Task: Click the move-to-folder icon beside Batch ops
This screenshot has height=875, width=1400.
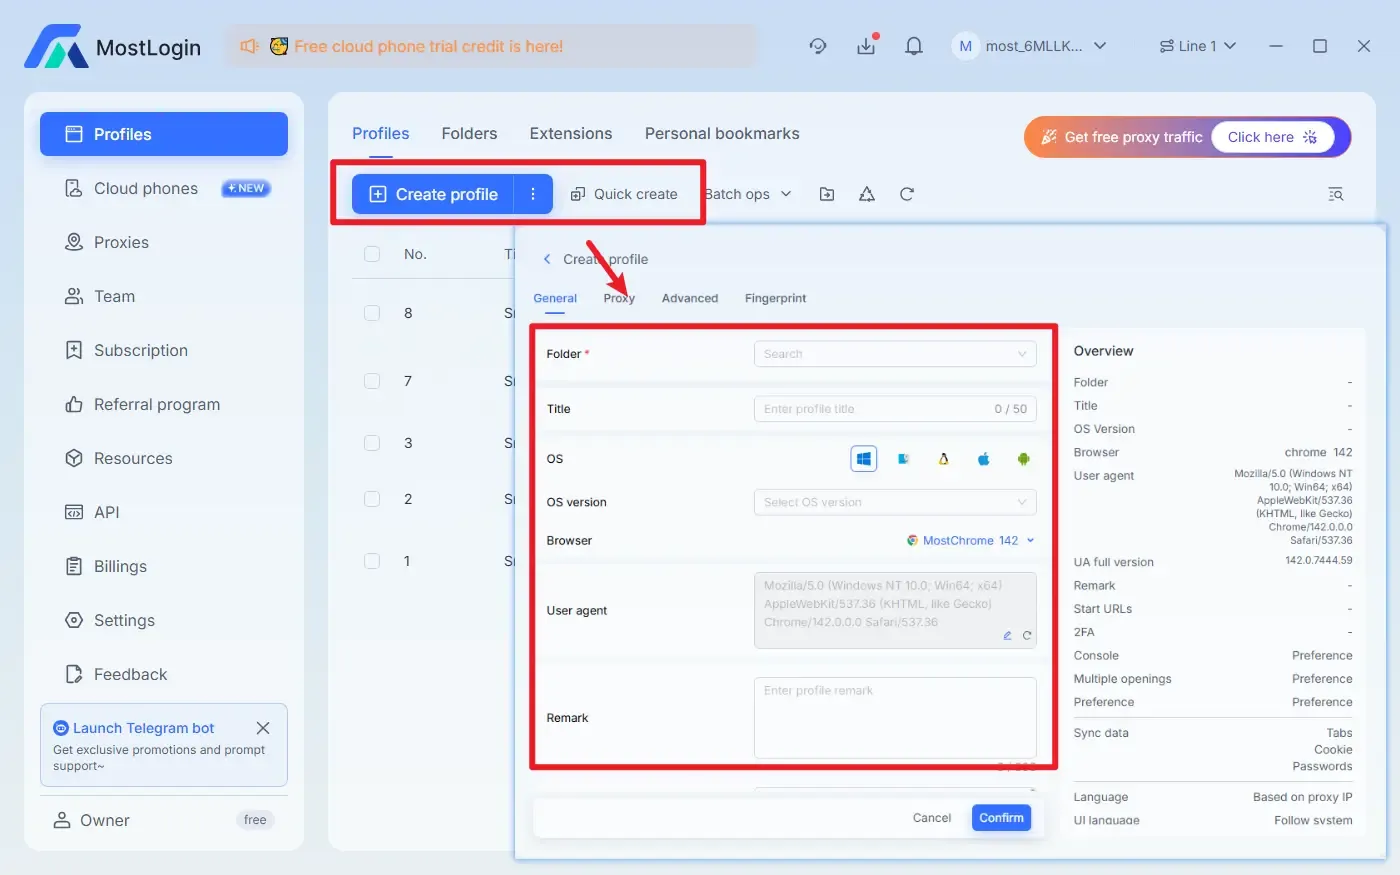Action: click(x=826, y=193)
